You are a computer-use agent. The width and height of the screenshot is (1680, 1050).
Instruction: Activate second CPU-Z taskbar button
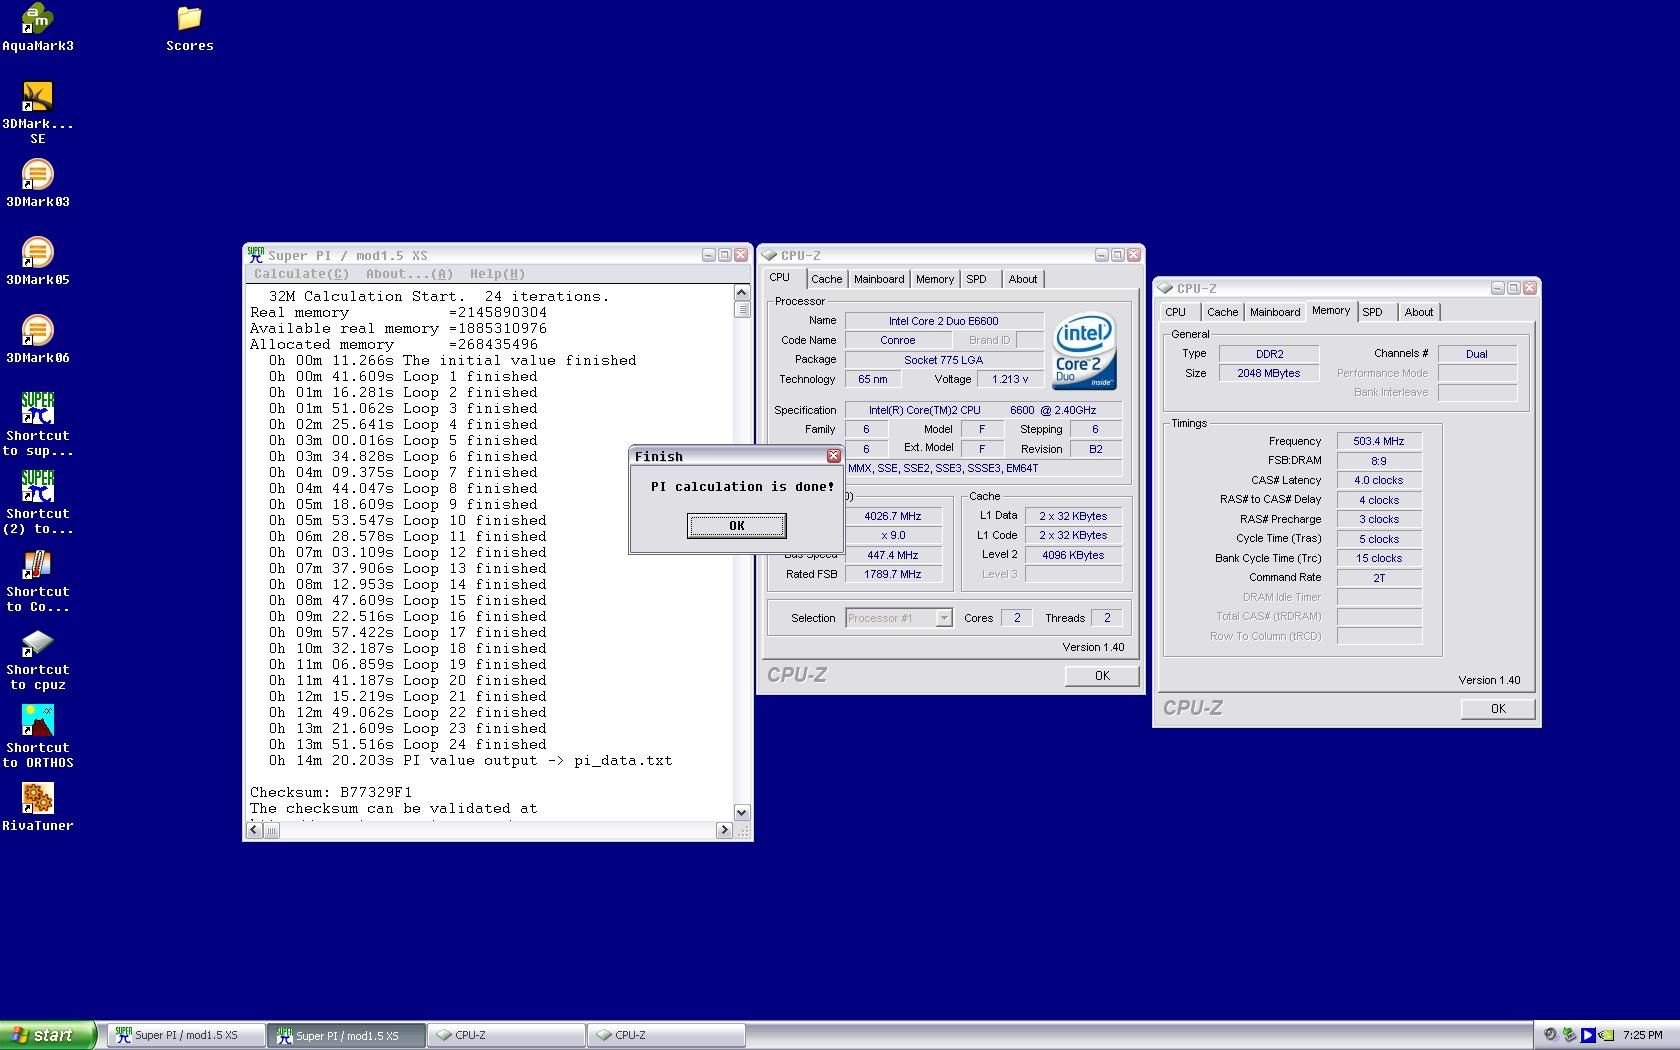coord(666,1036)
